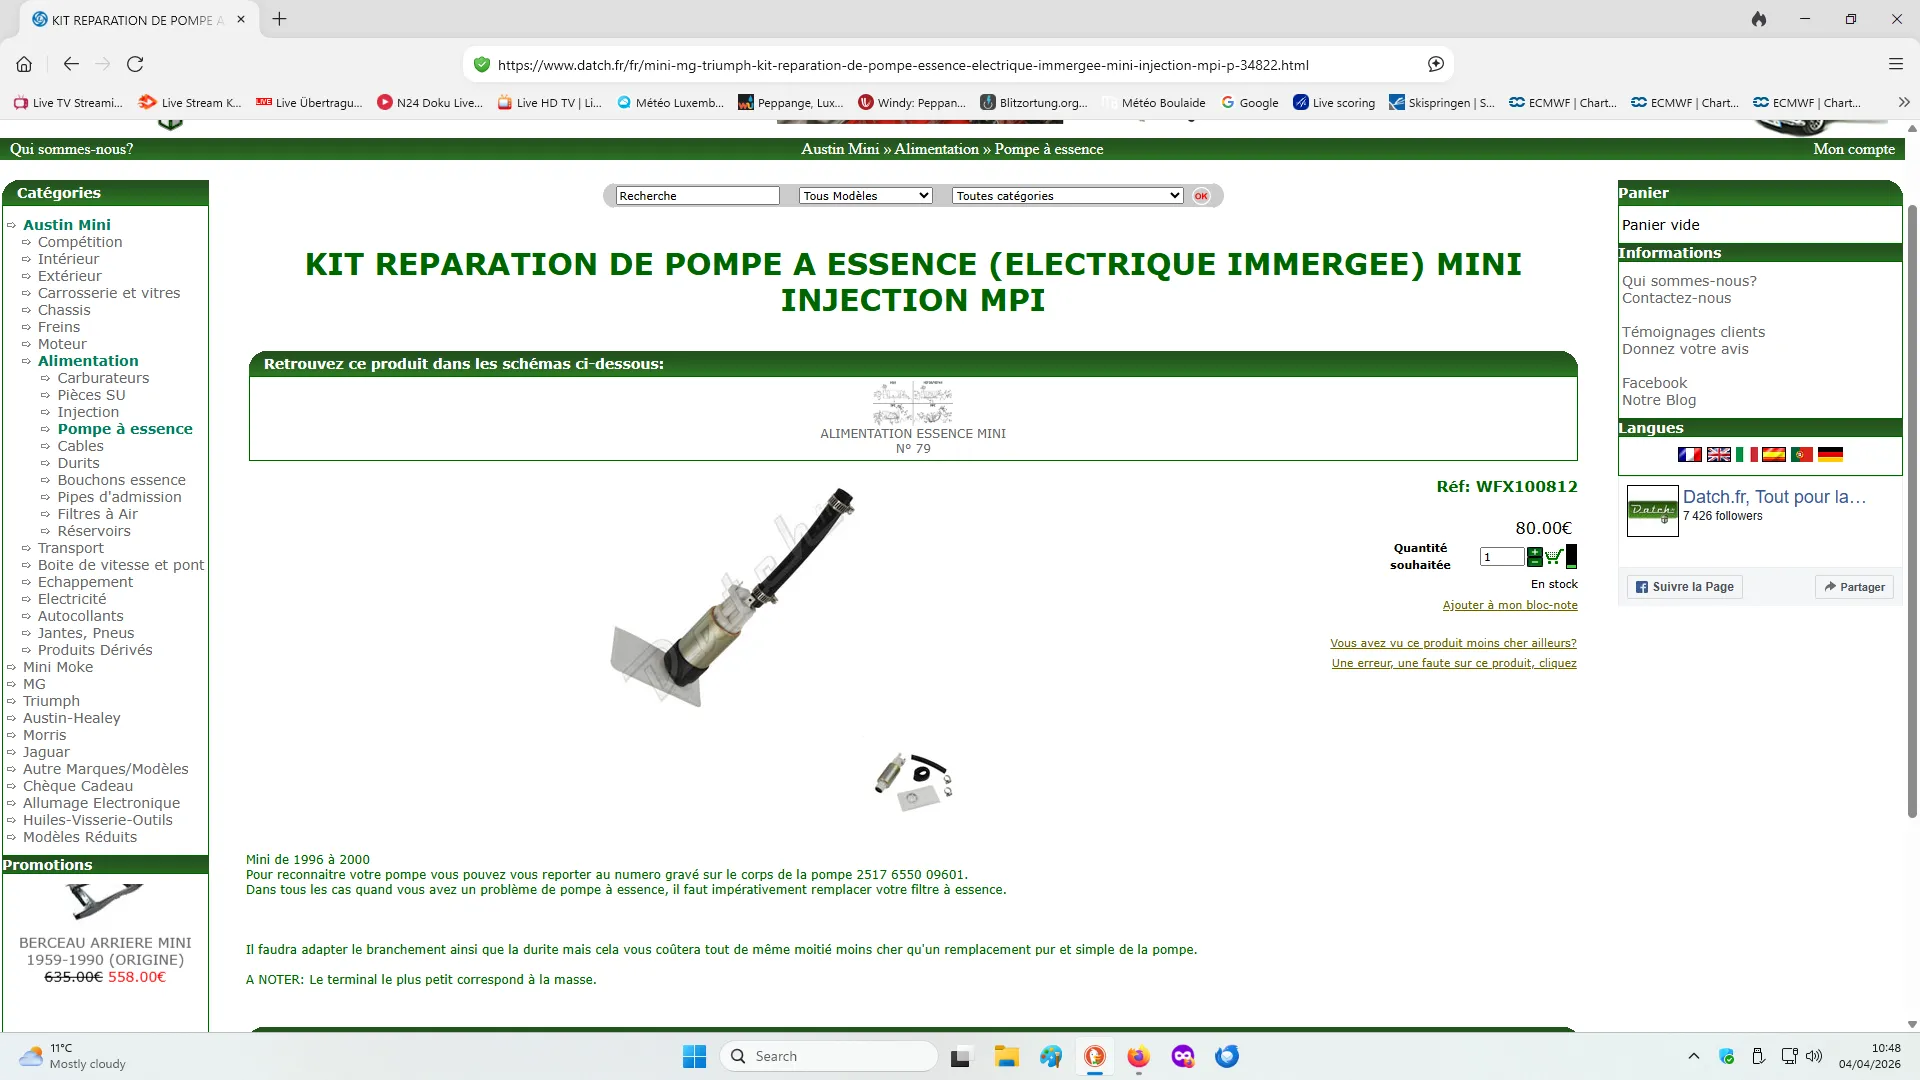The width and height of the screenshot is (1920, 1080).
Task: Open the Mon compte menu item
Action: pos(1853,149)
